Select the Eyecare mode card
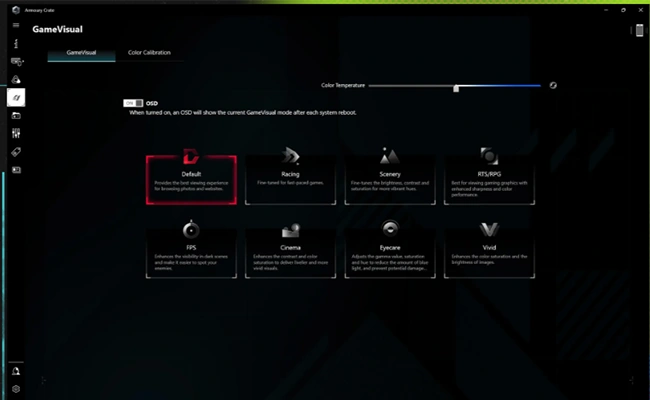 click(390, 253)
